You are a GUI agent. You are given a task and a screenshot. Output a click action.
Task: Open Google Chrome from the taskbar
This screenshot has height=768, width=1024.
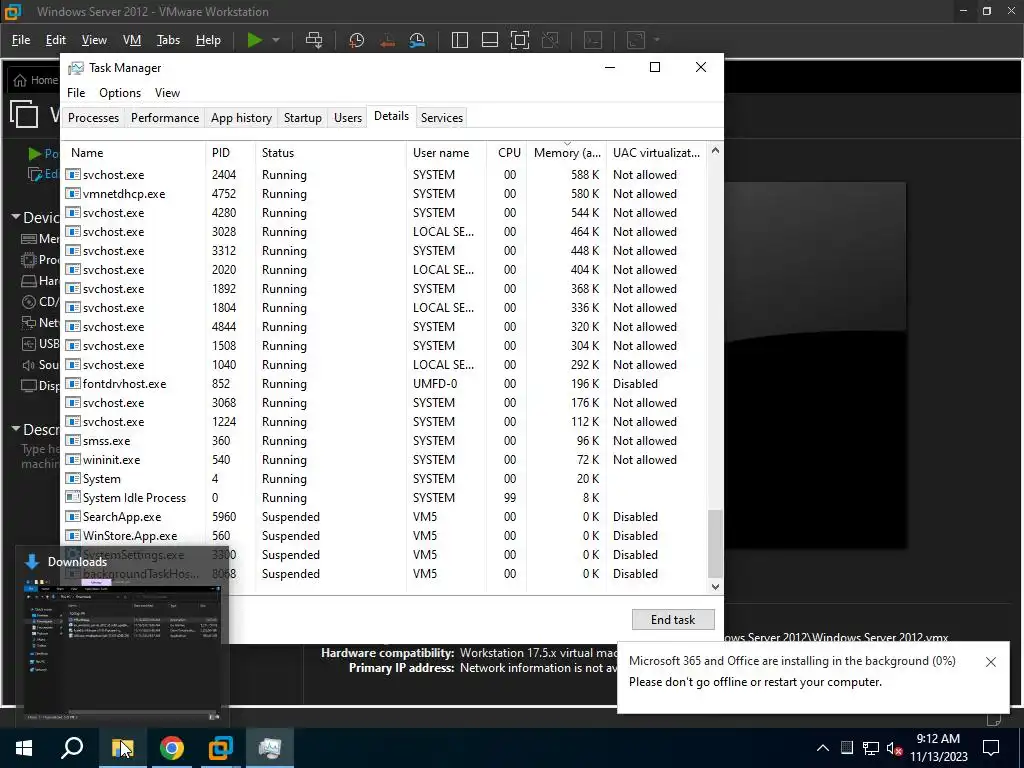tap(172, 748)
